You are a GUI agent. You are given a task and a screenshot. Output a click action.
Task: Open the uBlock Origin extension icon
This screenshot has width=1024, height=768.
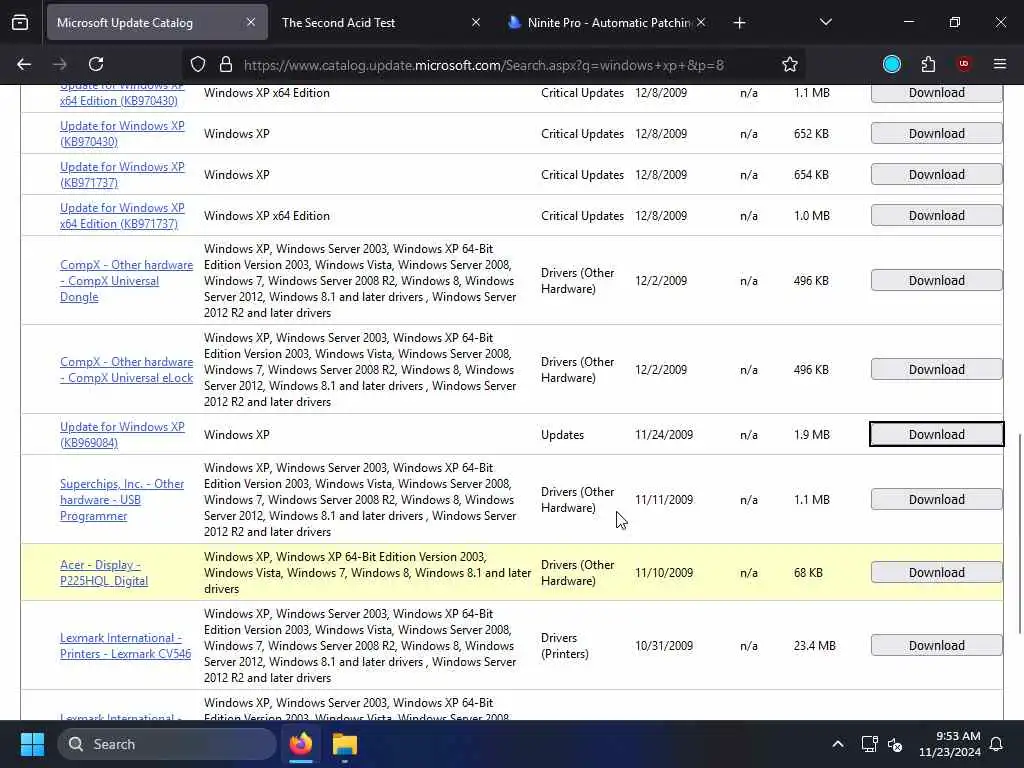[x=964, y=64]
